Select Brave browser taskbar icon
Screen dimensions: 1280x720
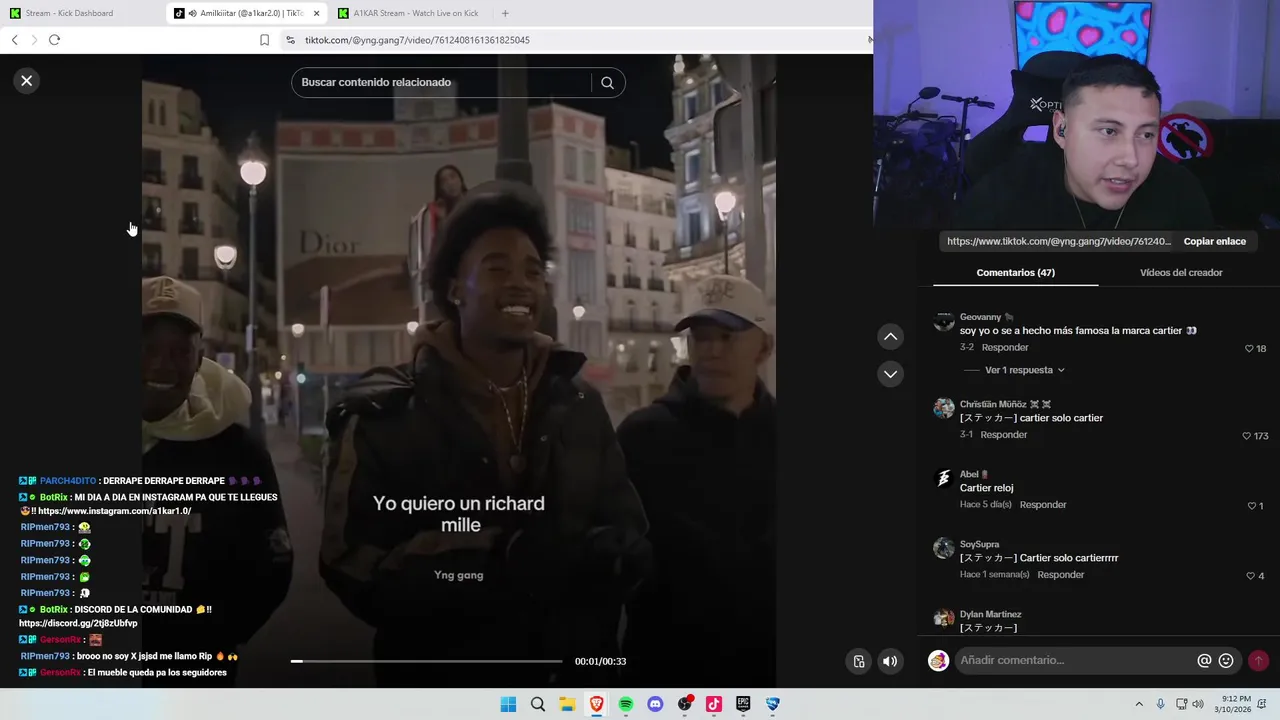[x=597, y=704]
